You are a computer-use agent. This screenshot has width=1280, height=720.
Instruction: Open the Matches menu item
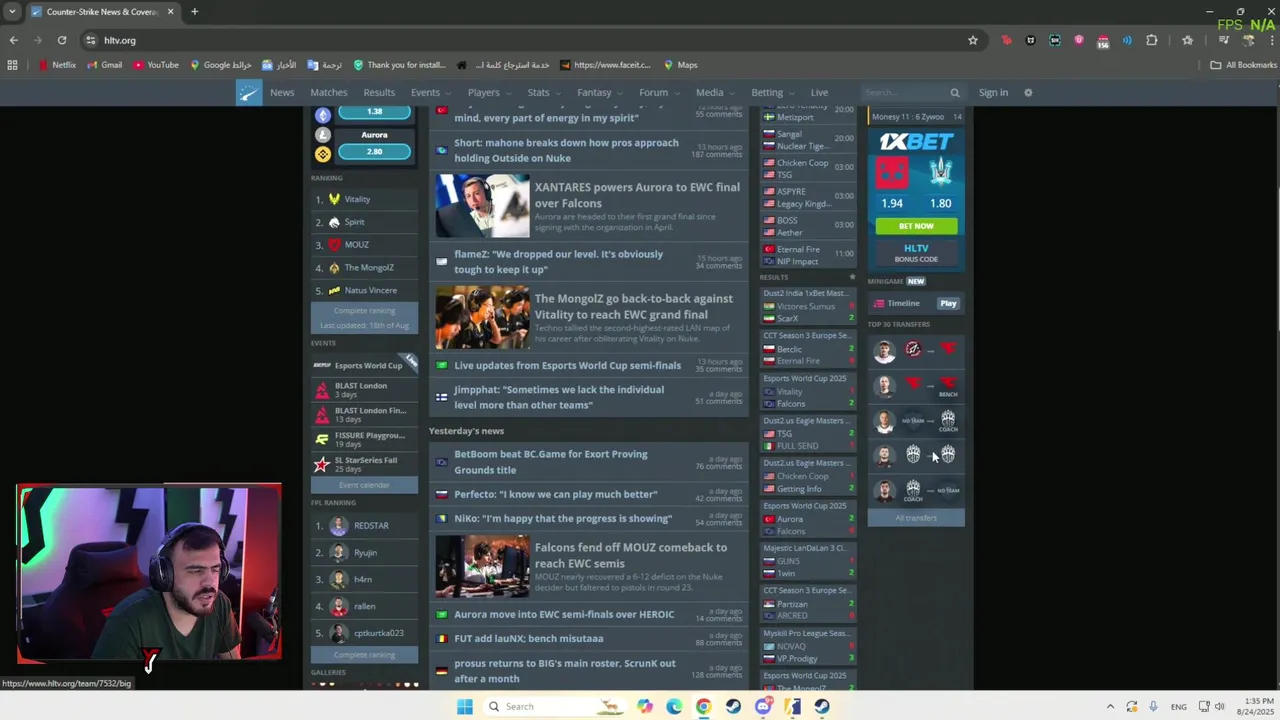click(329, 93)
